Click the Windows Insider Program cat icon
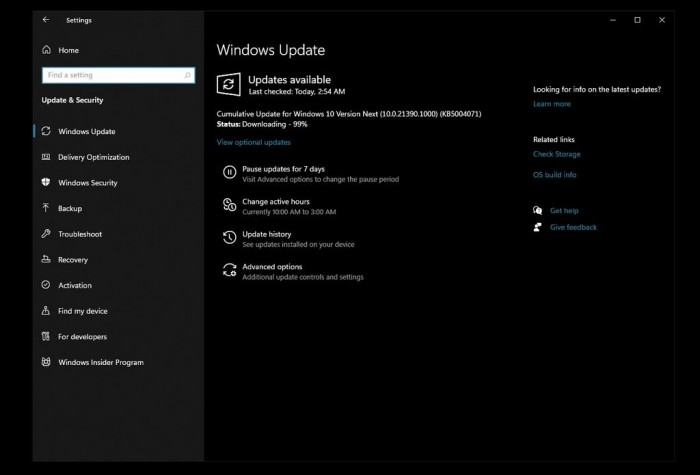 click(46, 362)
